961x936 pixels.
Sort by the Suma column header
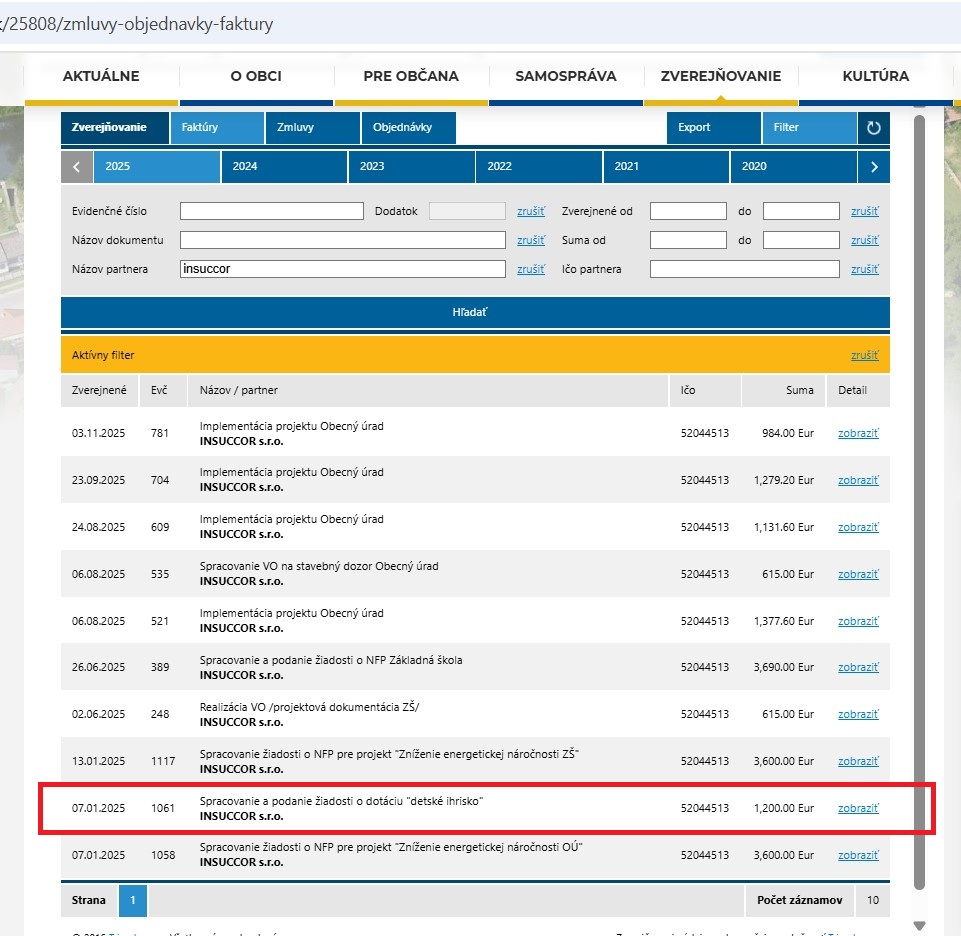click(x=799, y=390)
